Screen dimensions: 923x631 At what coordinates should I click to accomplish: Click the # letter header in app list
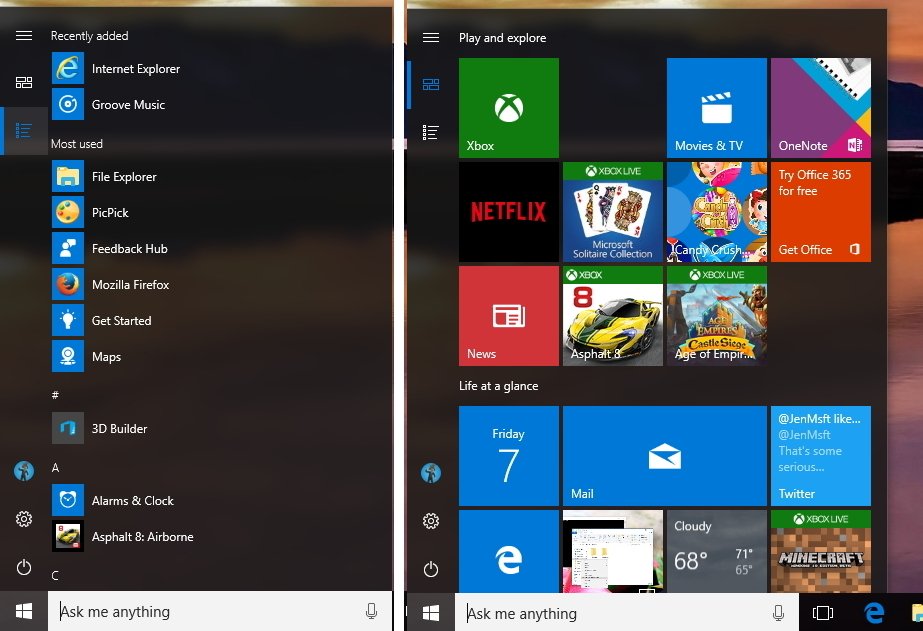(x=55, y=395)
